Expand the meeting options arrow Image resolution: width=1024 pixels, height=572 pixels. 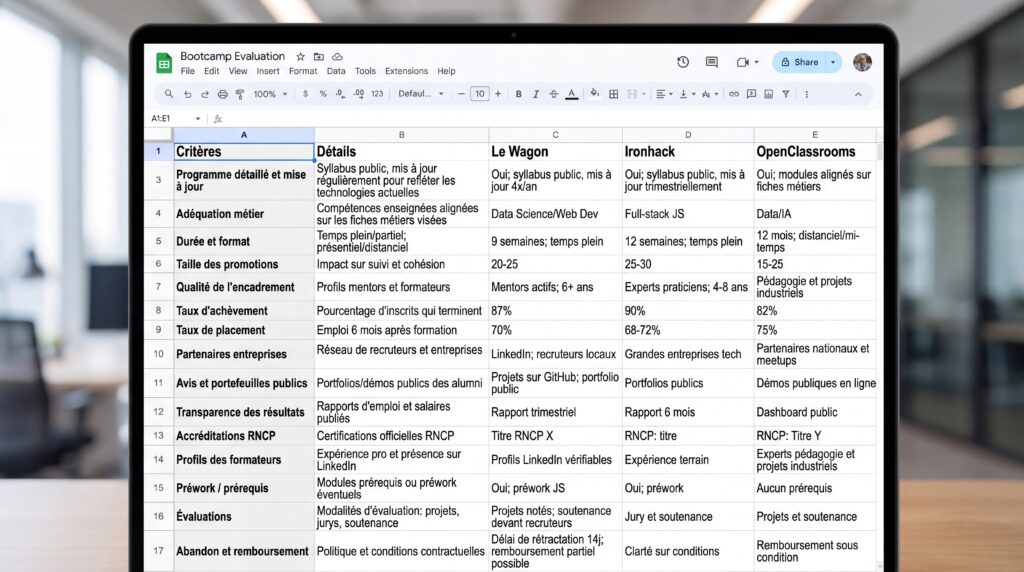(756, 62)
